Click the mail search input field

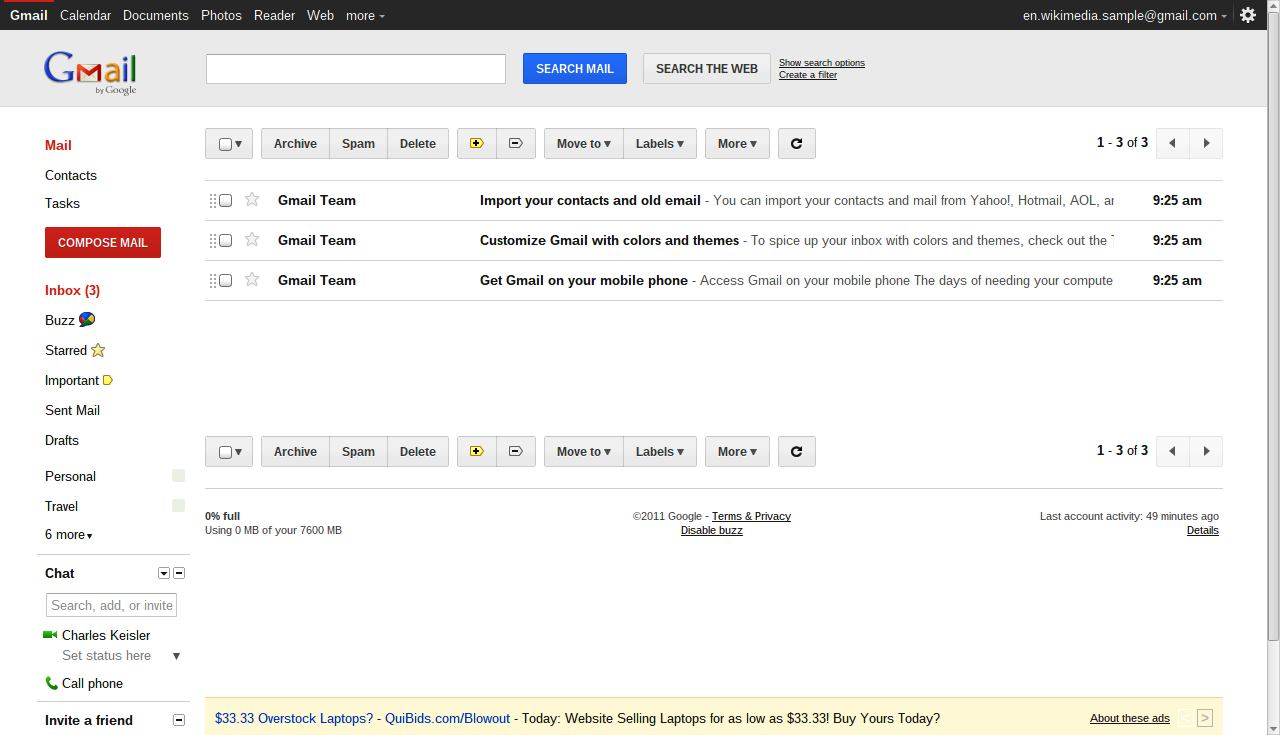pos(356,69)
